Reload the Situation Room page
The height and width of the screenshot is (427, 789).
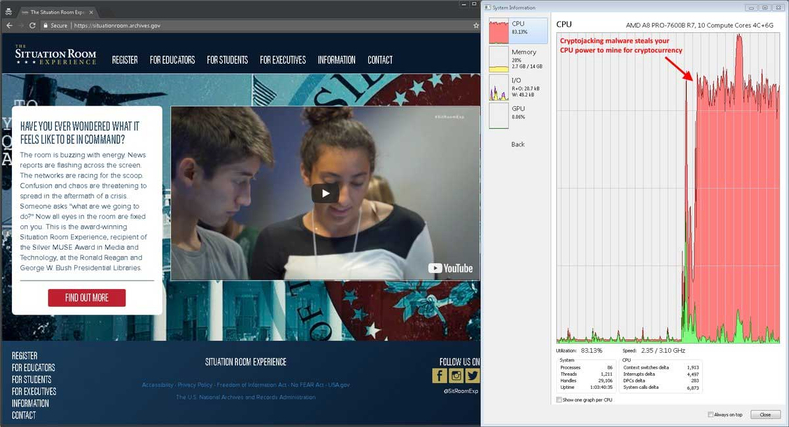point(32,25)
